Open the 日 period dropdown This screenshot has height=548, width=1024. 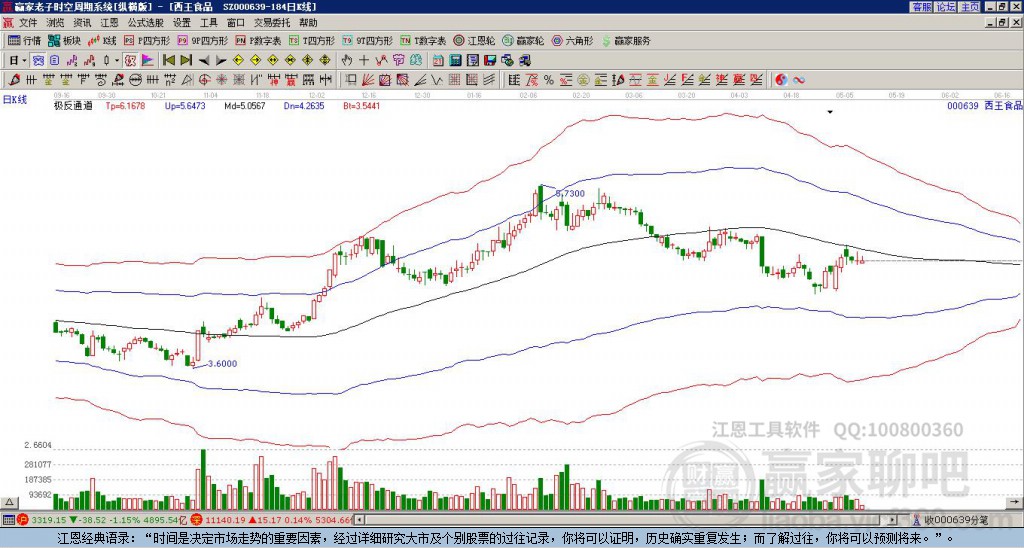pos(17,61)
